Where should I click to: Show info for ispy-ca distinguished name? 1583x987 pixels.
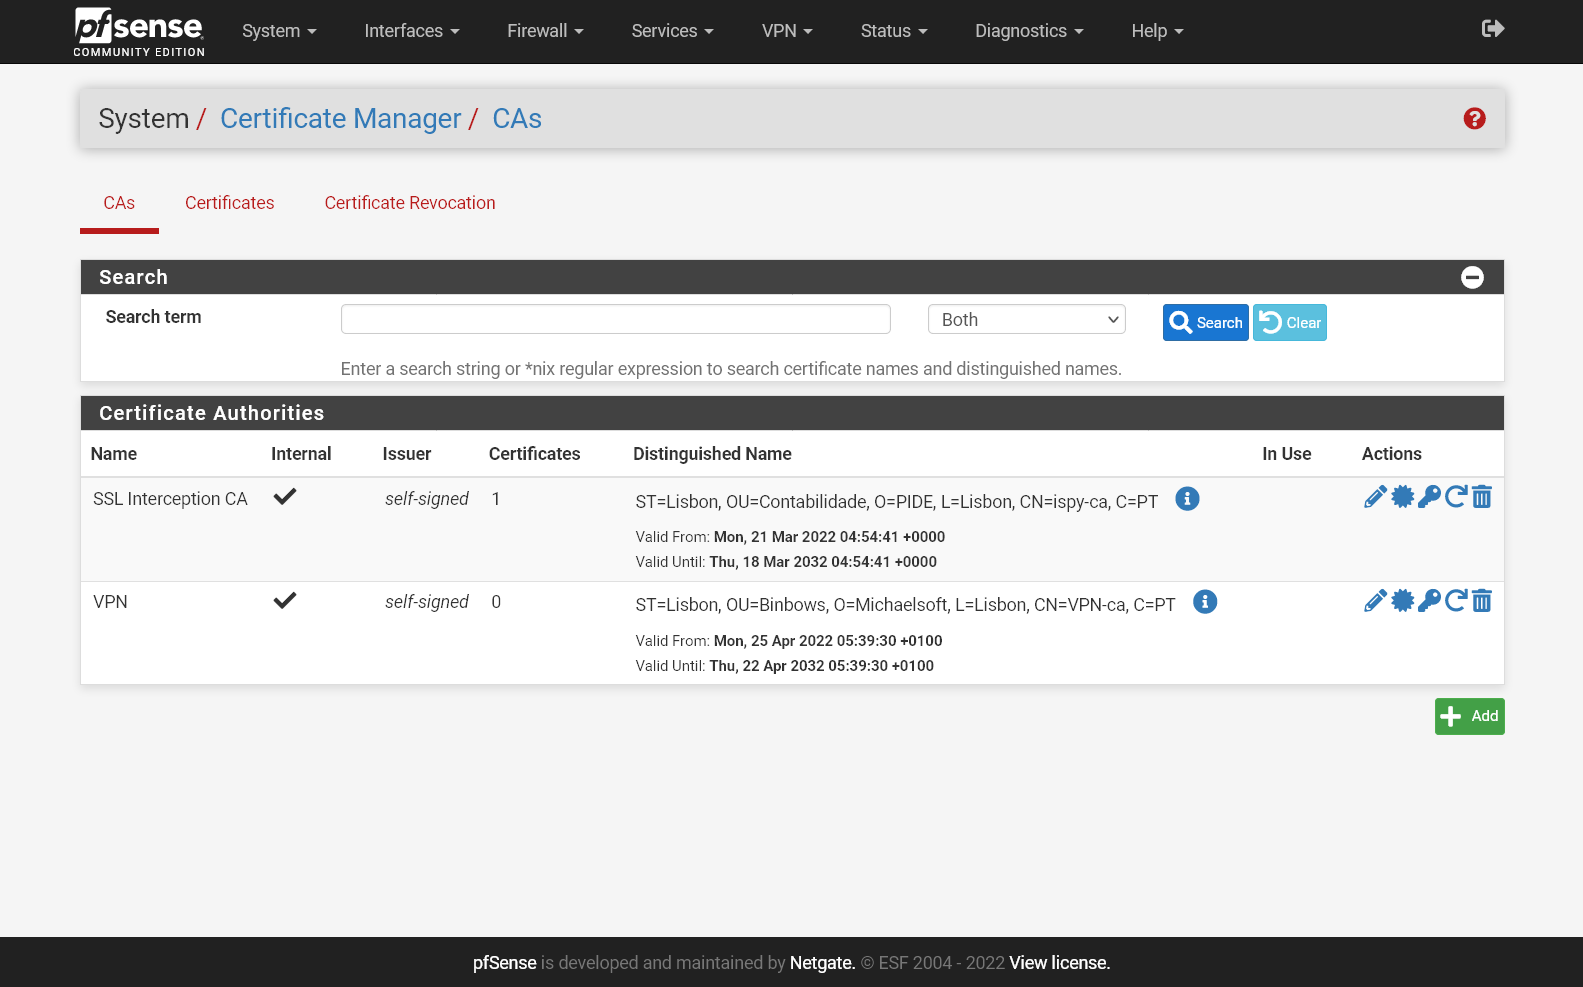pyautogui.click(x=1187, y=499)
